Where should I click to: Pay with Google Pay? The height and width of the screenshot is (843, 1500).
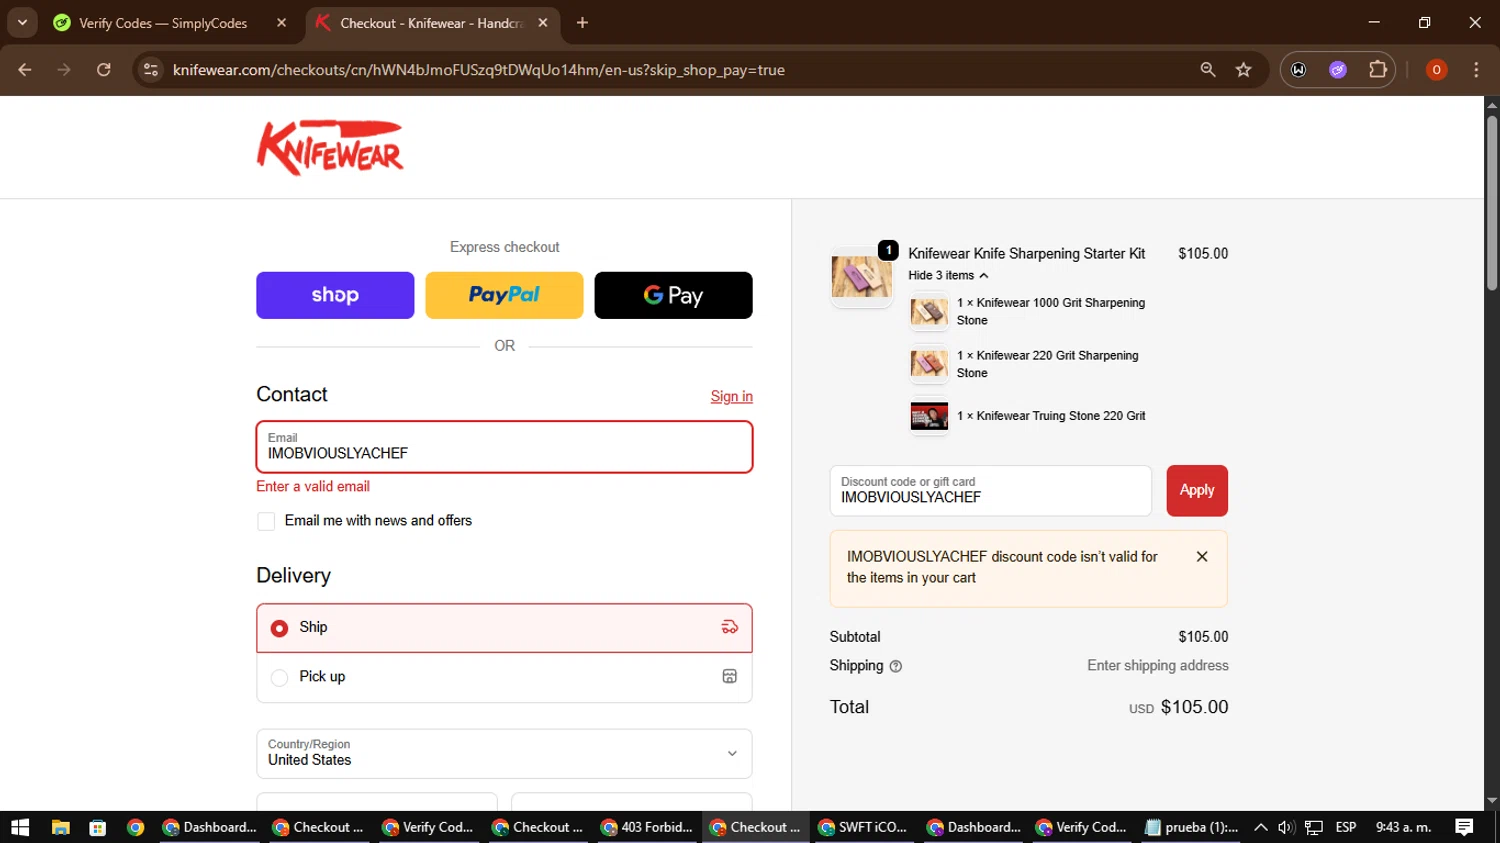[x=673, y=295]
